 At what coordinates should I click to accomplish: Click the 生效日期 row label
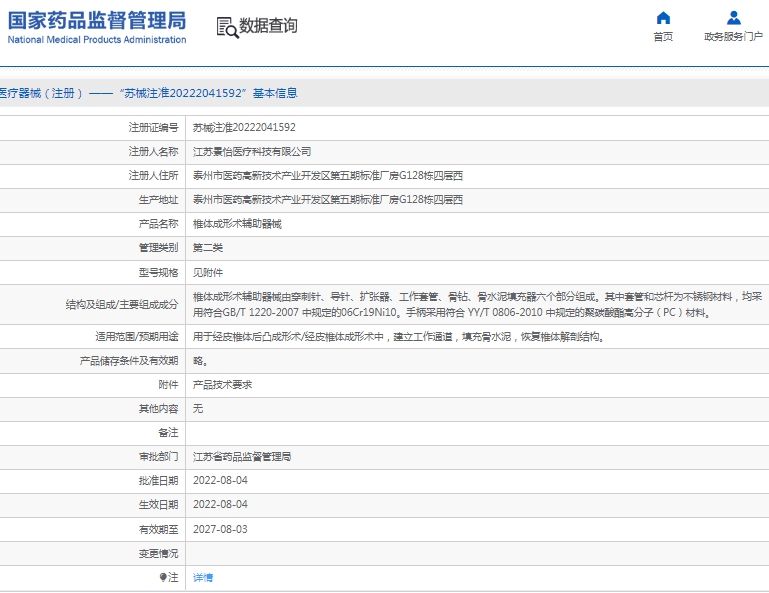coord(158,504)
